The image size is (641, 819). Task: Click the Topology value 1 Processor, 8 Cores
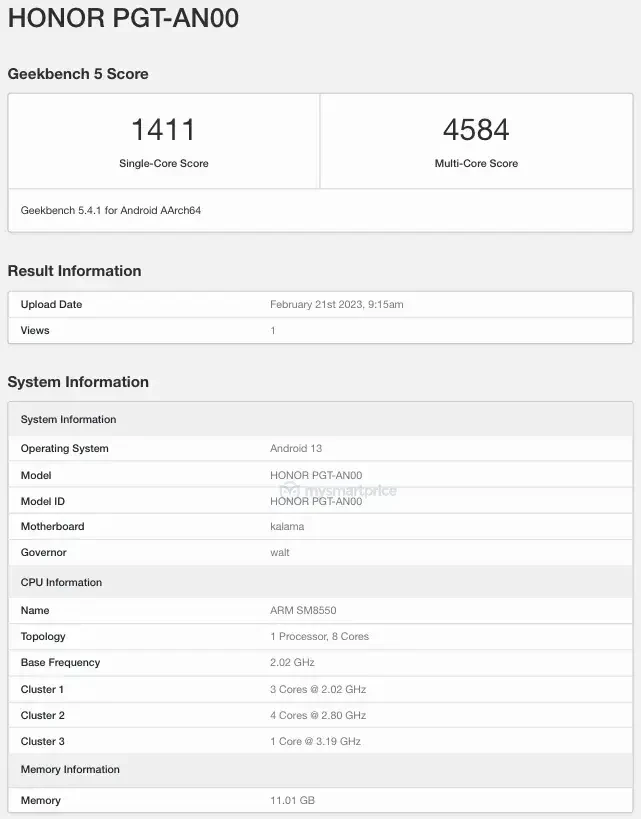(x=320, y=636)
